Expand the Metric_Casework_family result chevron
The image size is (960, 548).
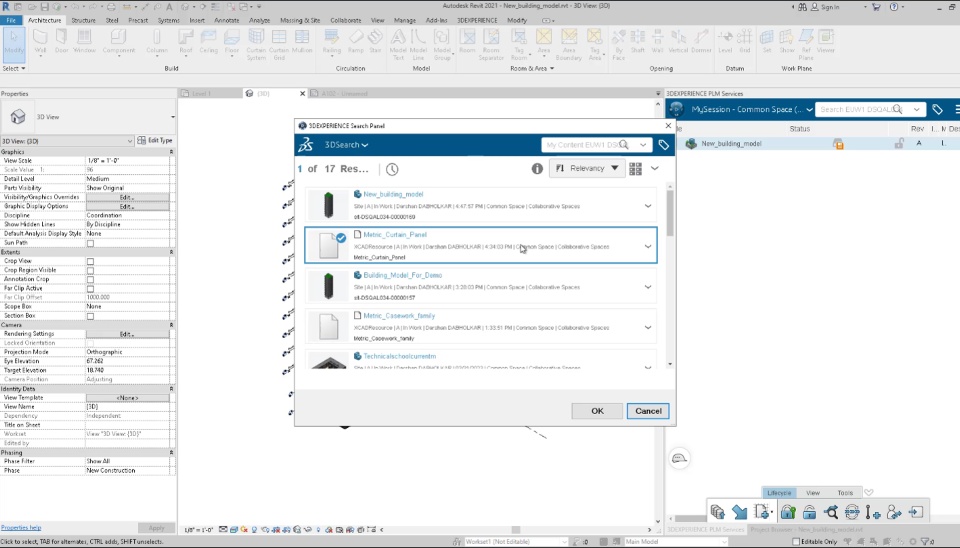(648, 328)
